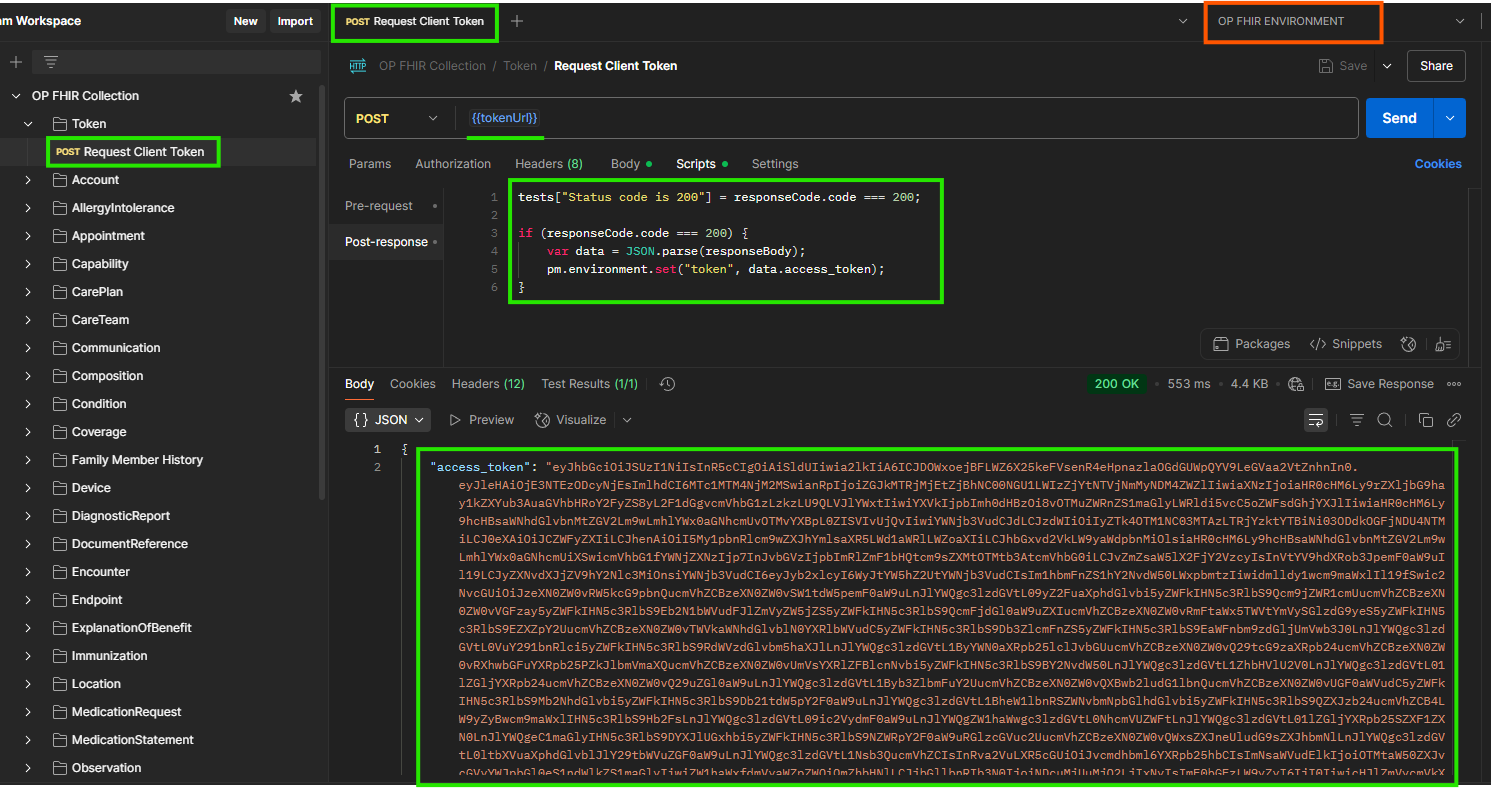Collapse the Token folder
The image size is (1491, 788).
click(28, 124)
